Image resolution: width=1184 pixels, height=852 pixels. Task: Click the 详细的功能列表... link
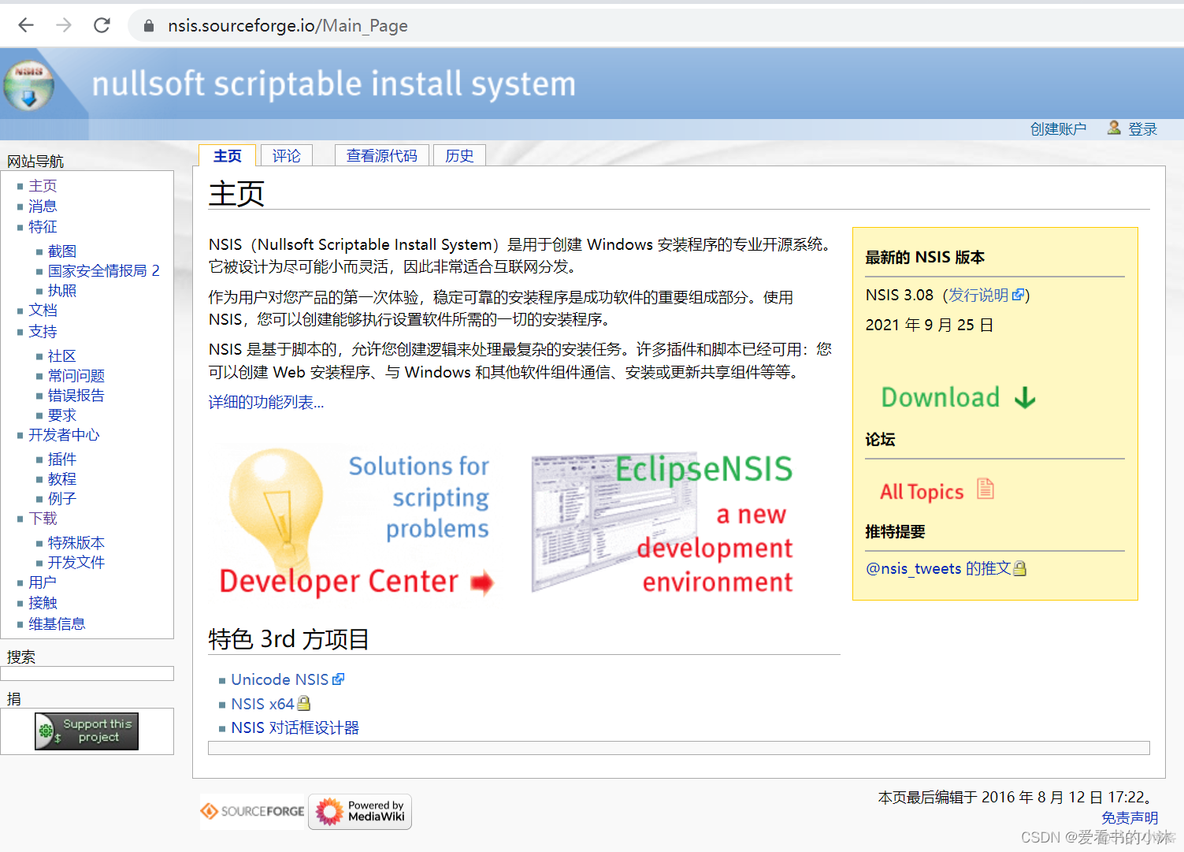click(266, 403)
